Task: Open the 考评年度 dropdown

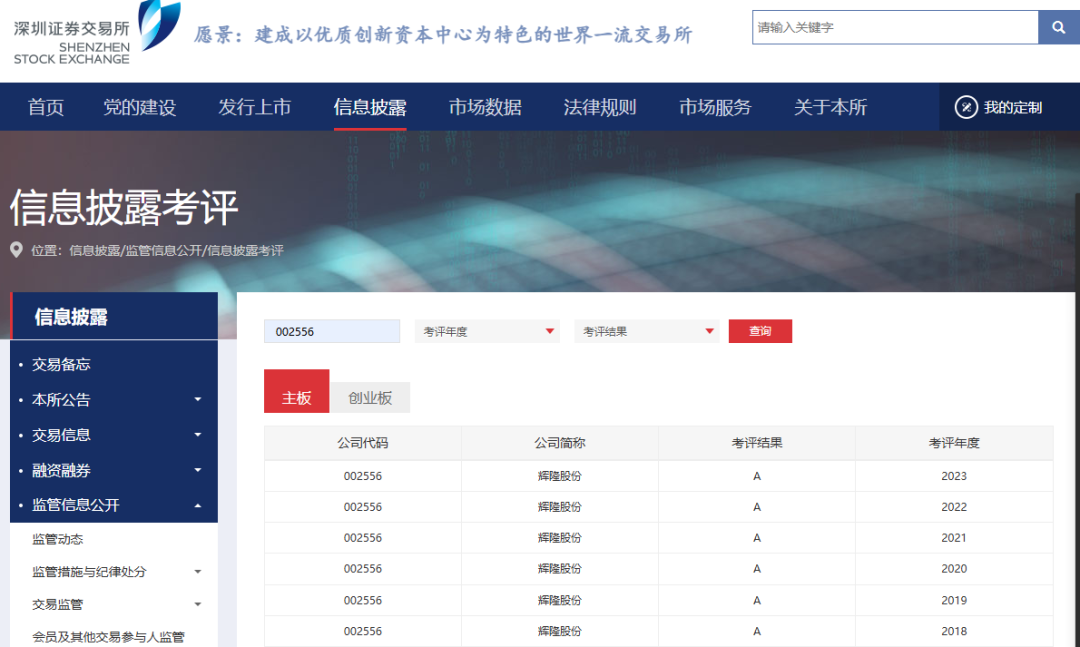Action: pos(488,331)
